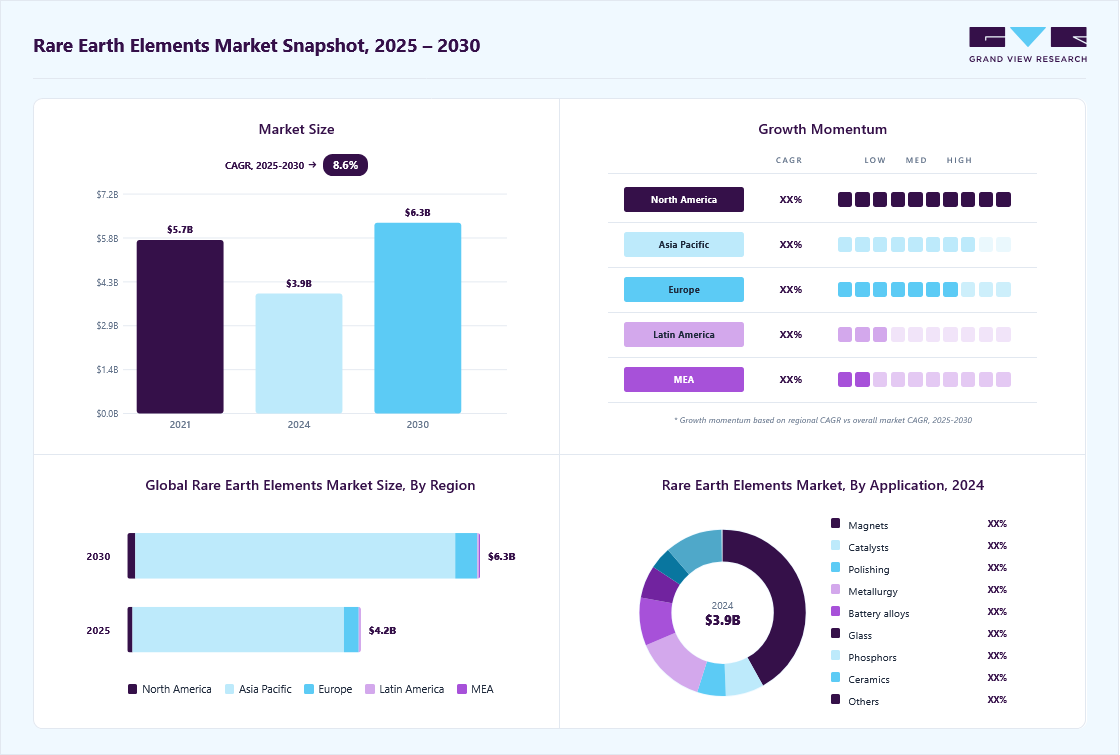This screenshot has height=755, width=1120.
Task: Click the $3.9B value in the donut center
Action: [722, 620]
